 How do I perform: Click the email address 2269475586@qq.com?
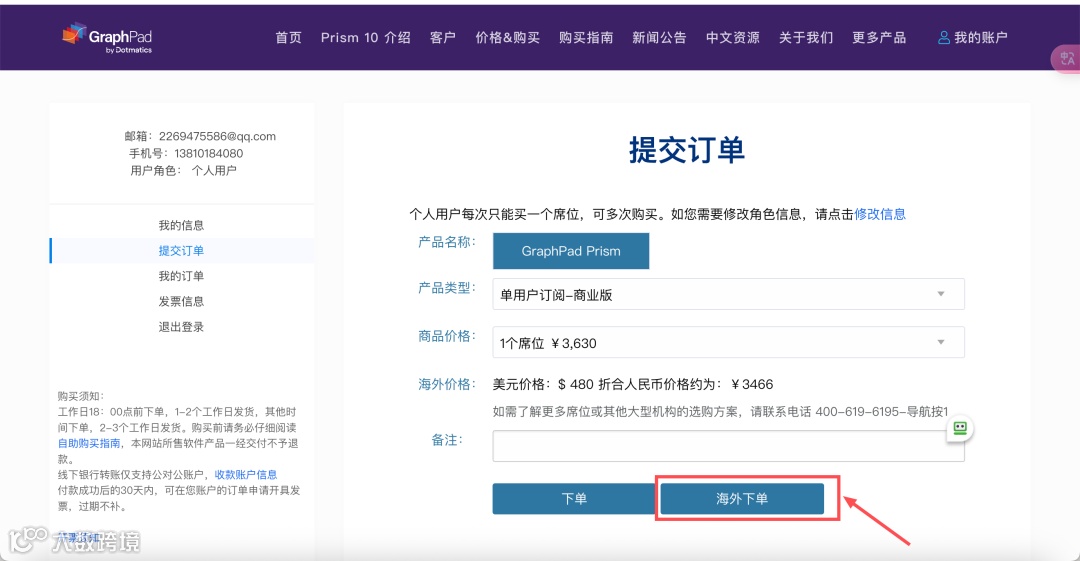[x=217, y=136]
